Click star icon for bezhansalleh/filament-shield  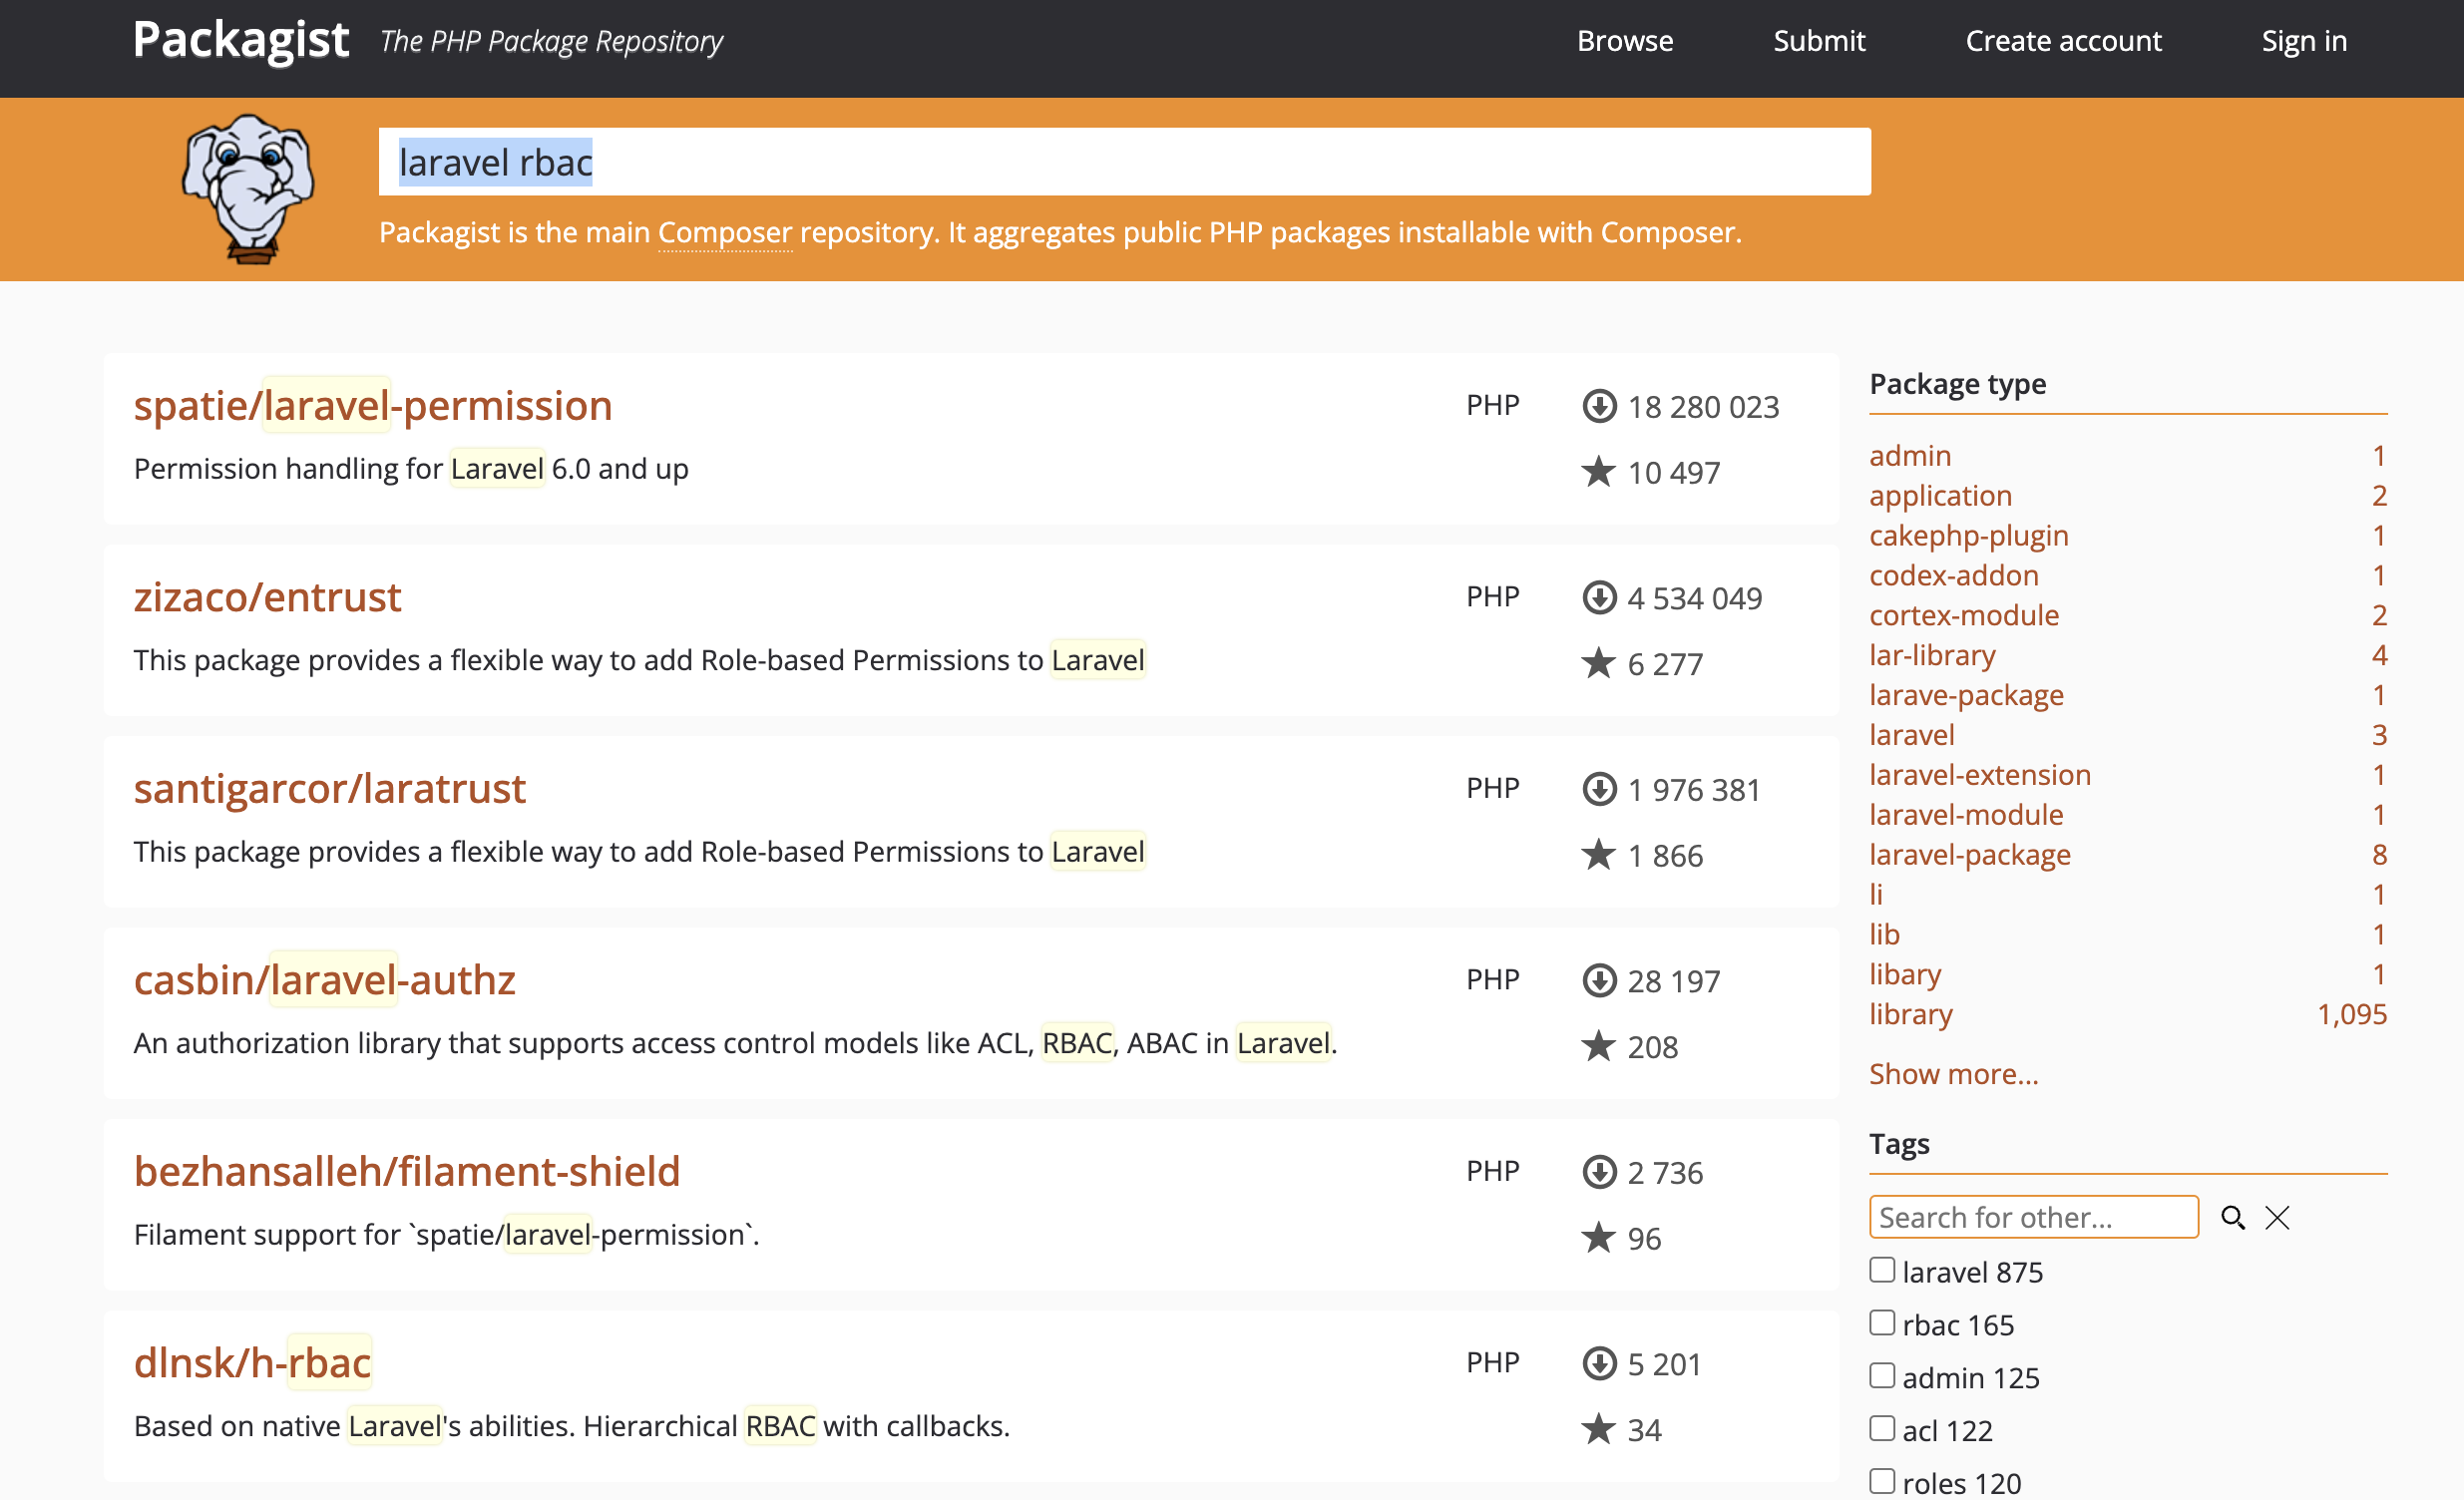pyautogui.click(x=1598, y=1238)
